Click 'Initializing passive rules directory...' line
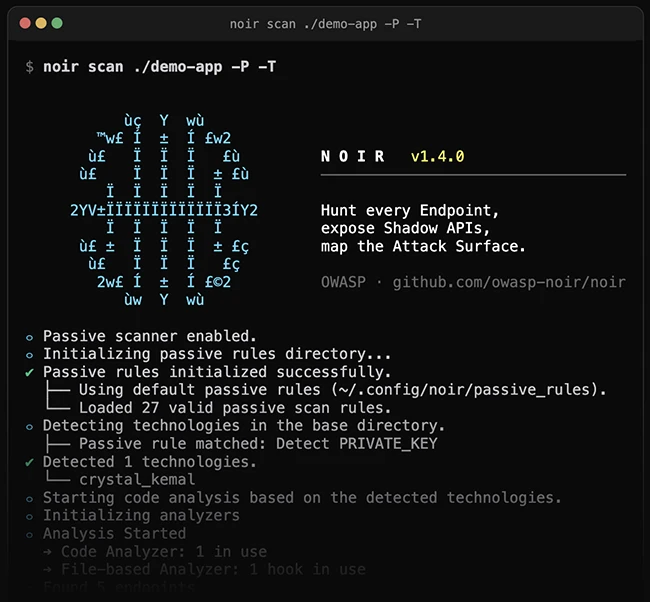The width and height of the screenshot is (650, 602). point(217,354)
